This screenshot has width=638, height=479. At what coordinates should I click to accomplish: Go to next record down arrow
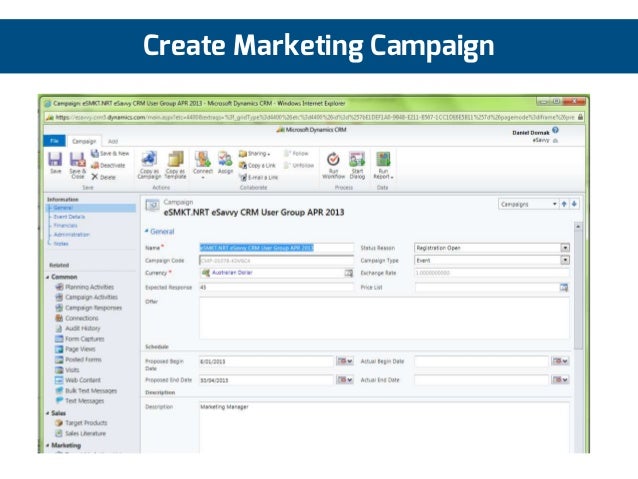coord(574,204)
